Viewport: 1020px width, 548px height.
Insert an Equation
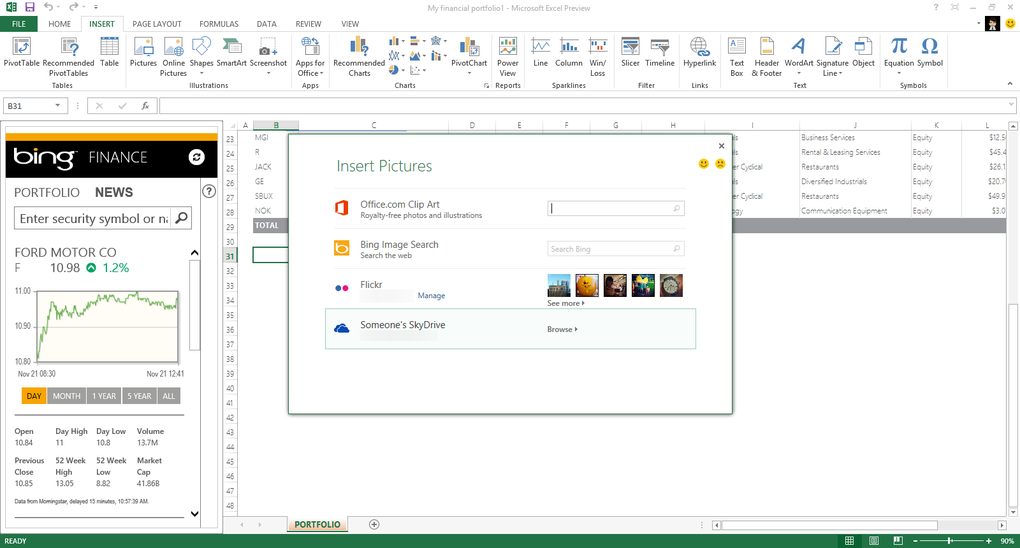point(899,55)
